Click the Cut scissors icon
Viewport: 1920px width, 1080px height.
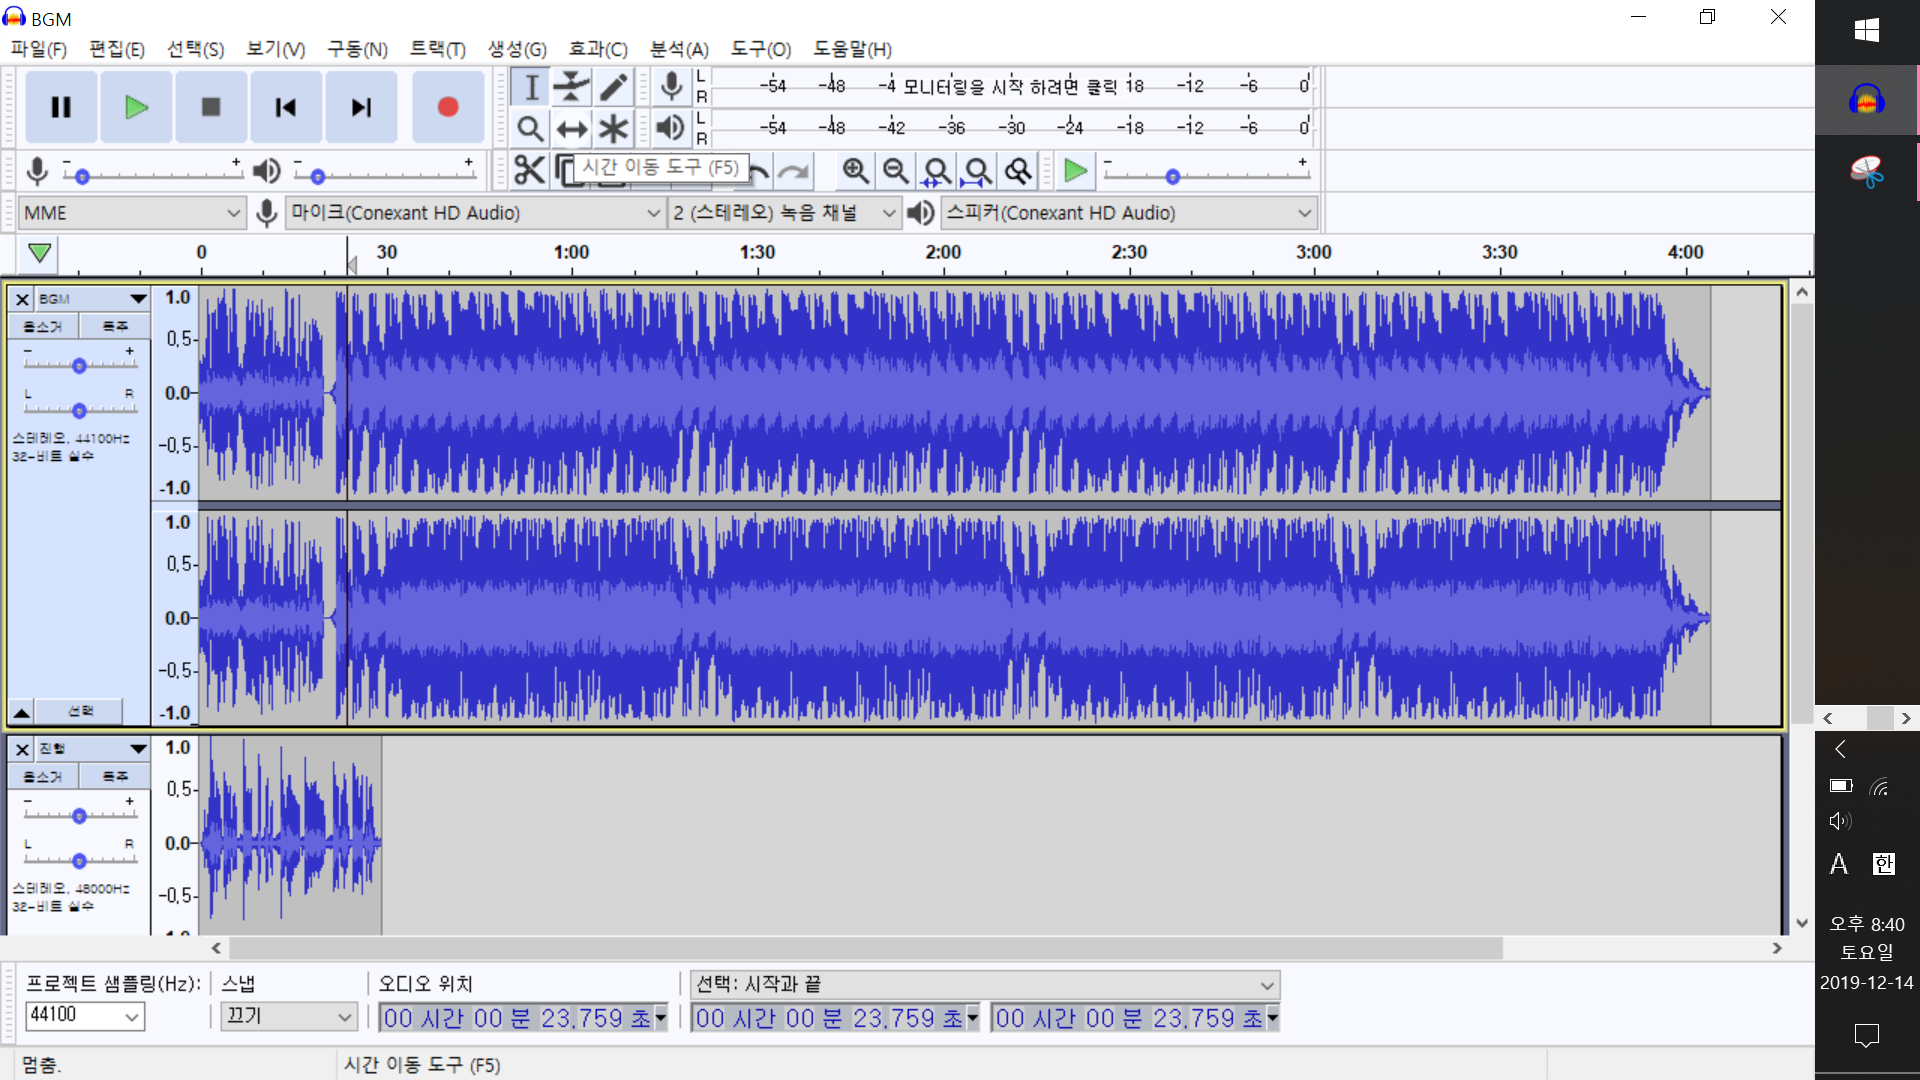click(x=529, y=171)
